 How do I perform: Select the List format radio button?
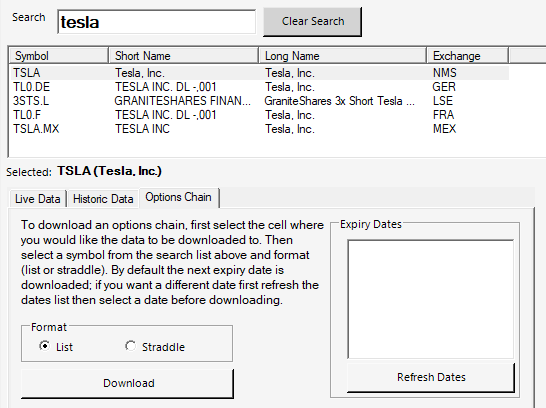click(x=55, y=347)
